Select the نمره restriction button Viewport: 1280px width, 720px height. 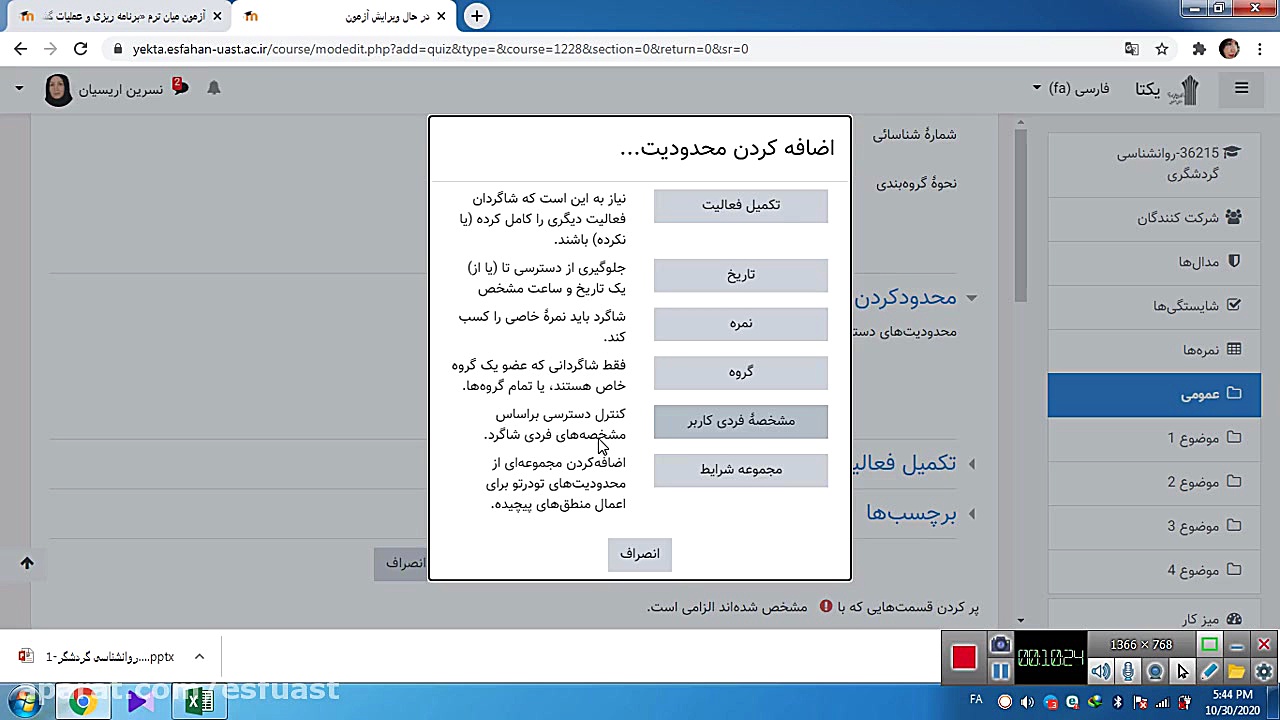(x=741, y=324)
